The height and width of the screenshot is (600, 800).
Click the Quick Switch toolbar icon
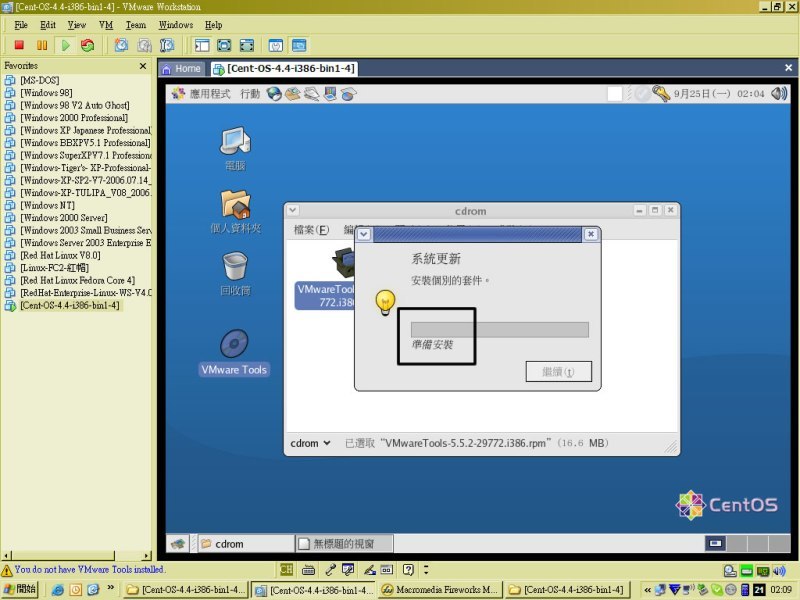pos(246,45)
